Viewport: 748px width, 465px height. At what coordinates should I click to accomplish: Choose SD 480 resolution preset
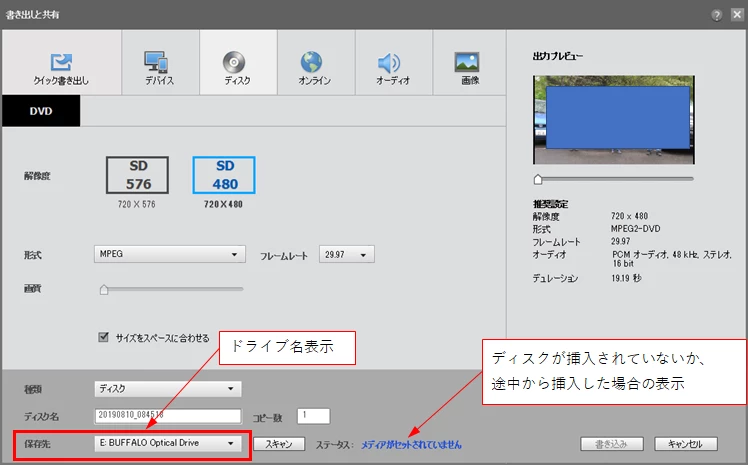tap(224, 175)
